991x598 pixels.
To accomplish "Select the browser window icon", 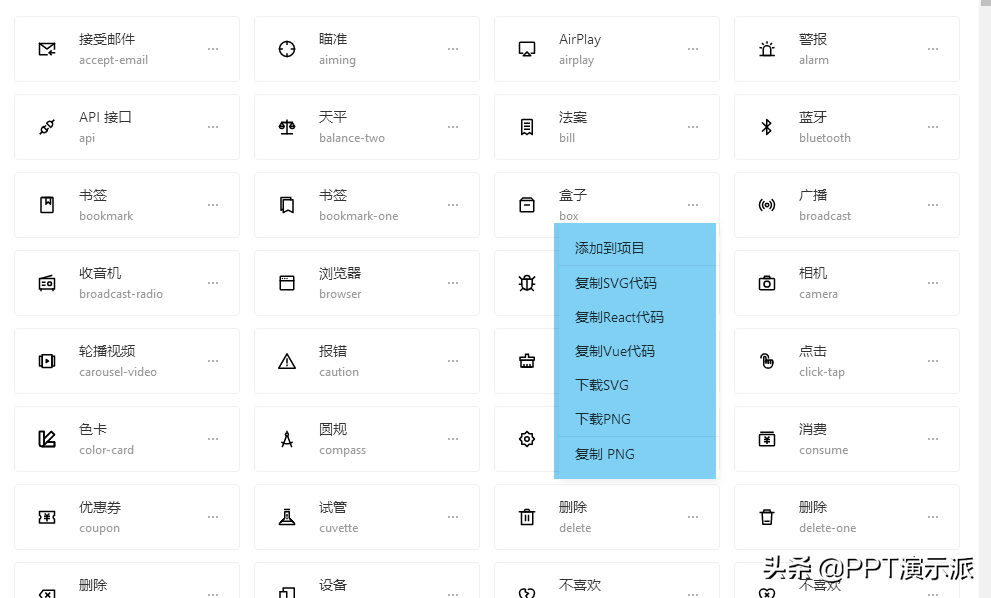I will coord(287,283).
